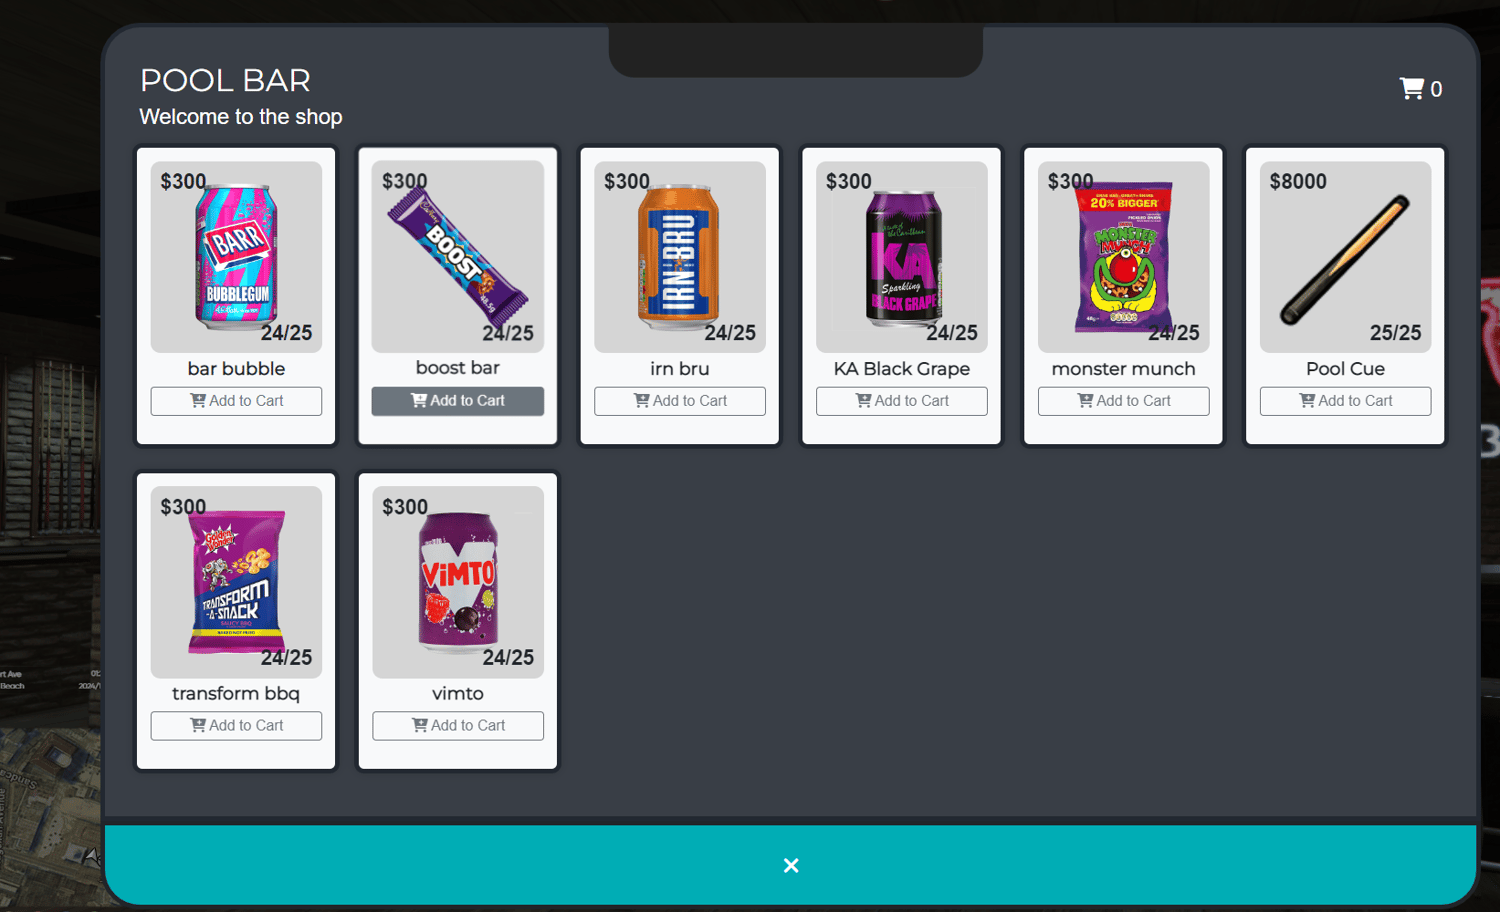Select the pool cue stick image
Image resolution: width=1500 pixels, height=912 pixels.
(x=1345, y=260)
